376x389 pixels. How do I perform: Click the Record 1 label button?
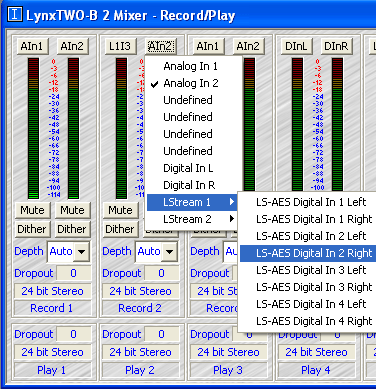point(52,308)
